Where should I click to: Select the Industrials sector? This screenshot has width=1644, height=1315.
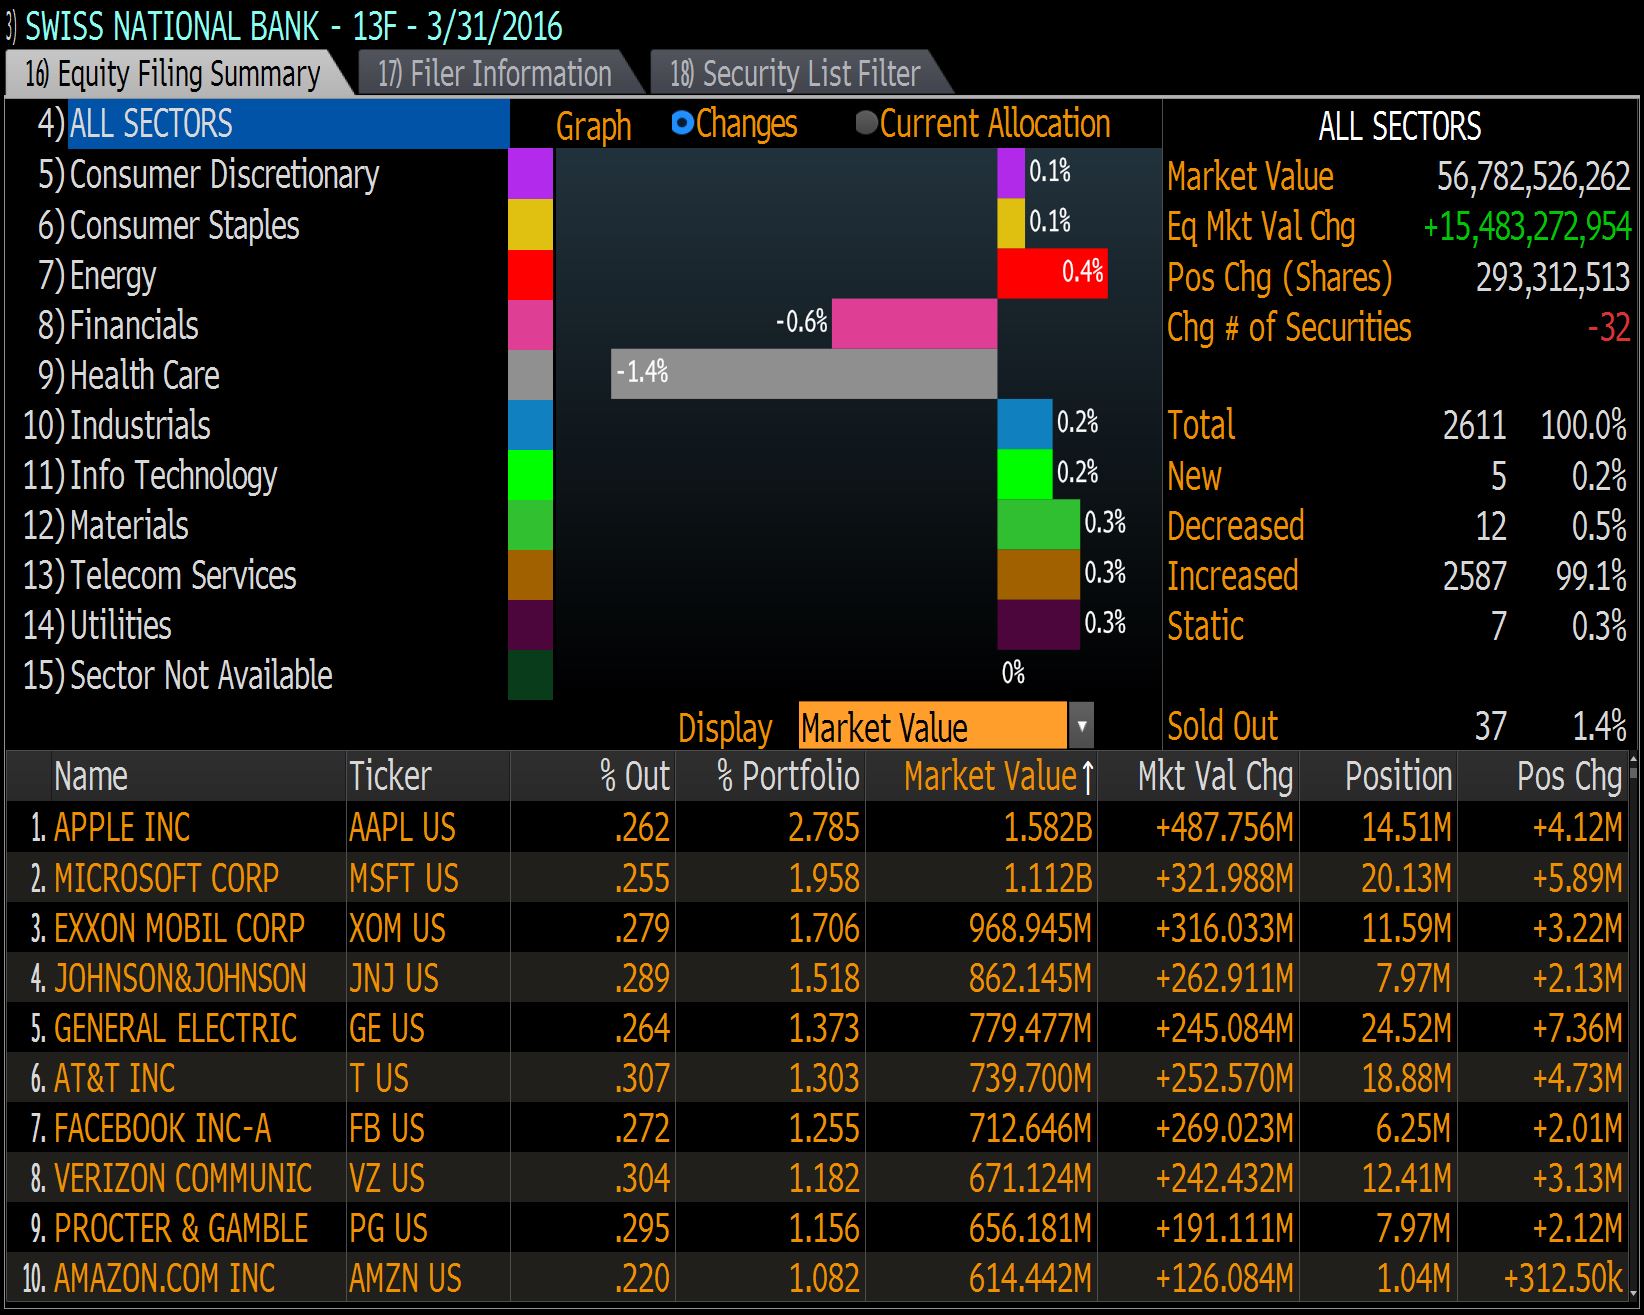pos(117,425)
